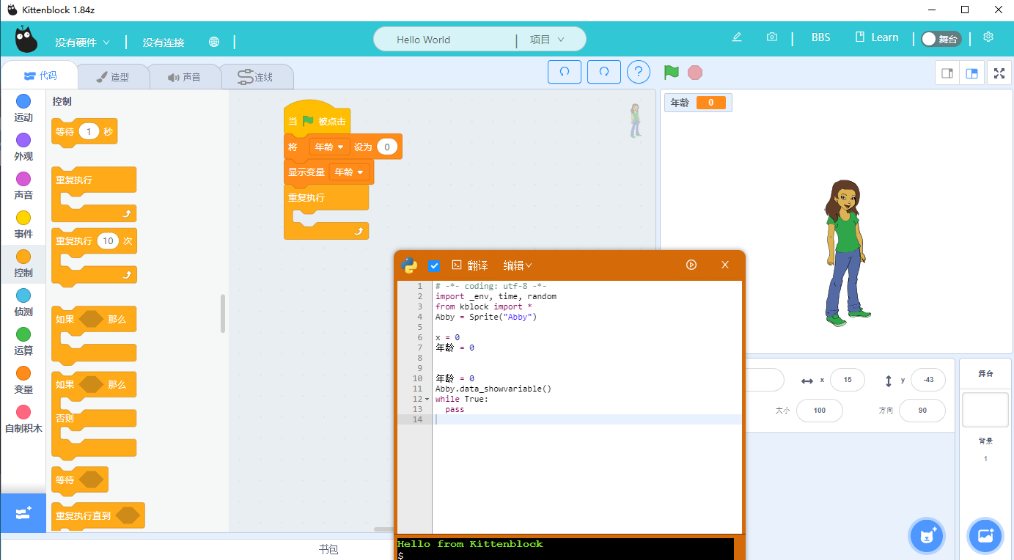Select the orange 变量 category circle

tap(23, 373)
